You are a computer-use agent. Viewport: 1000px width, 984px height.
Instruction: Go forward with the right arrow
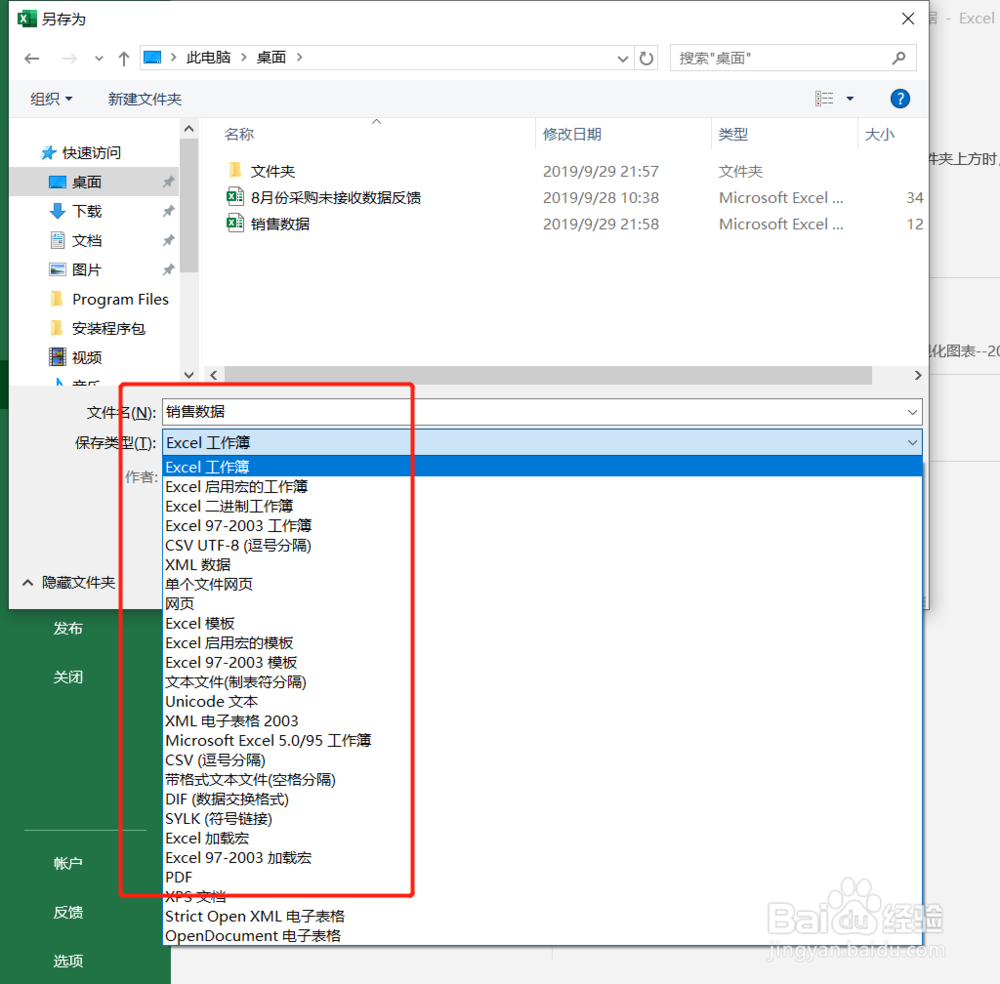[x=69, y=59]
